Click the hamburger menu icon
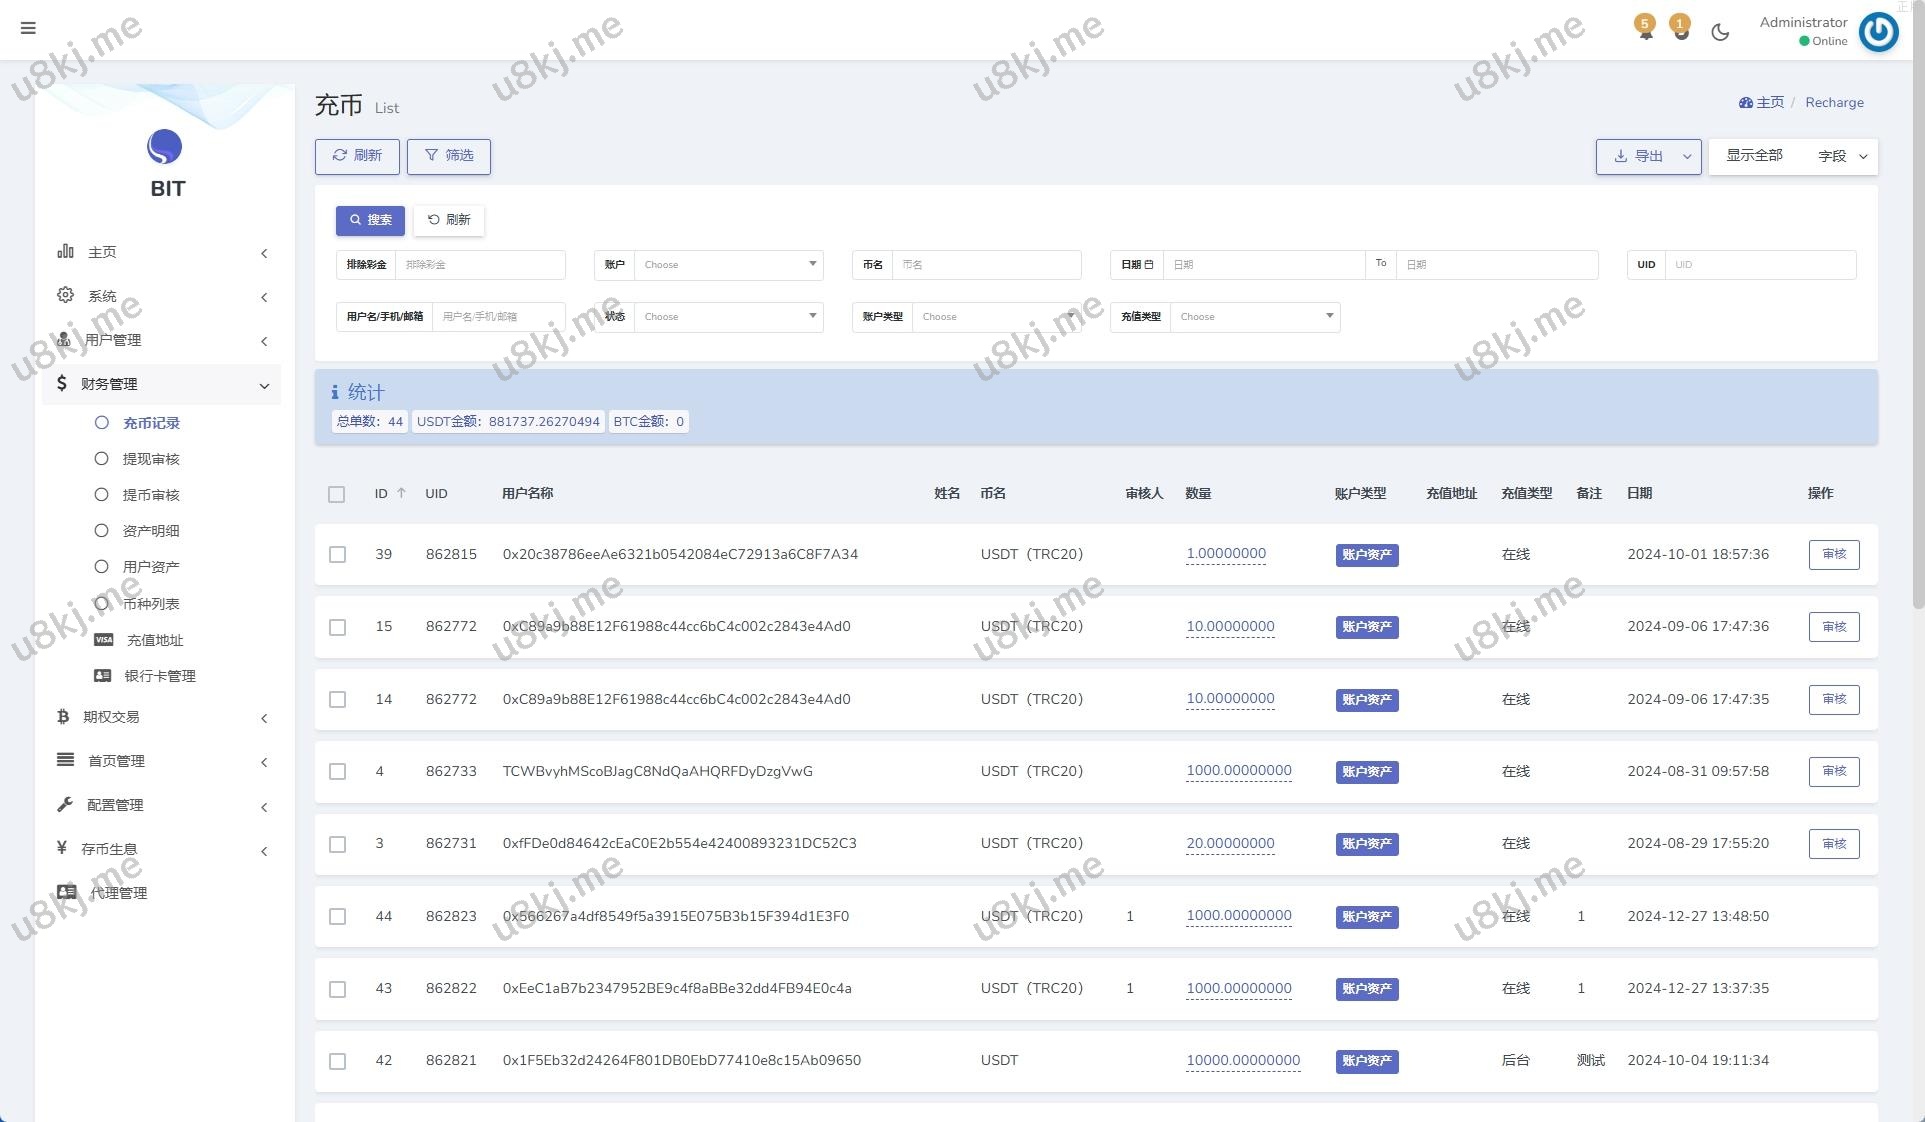This screenshot has height=1122, width=1925. point(28,28)
